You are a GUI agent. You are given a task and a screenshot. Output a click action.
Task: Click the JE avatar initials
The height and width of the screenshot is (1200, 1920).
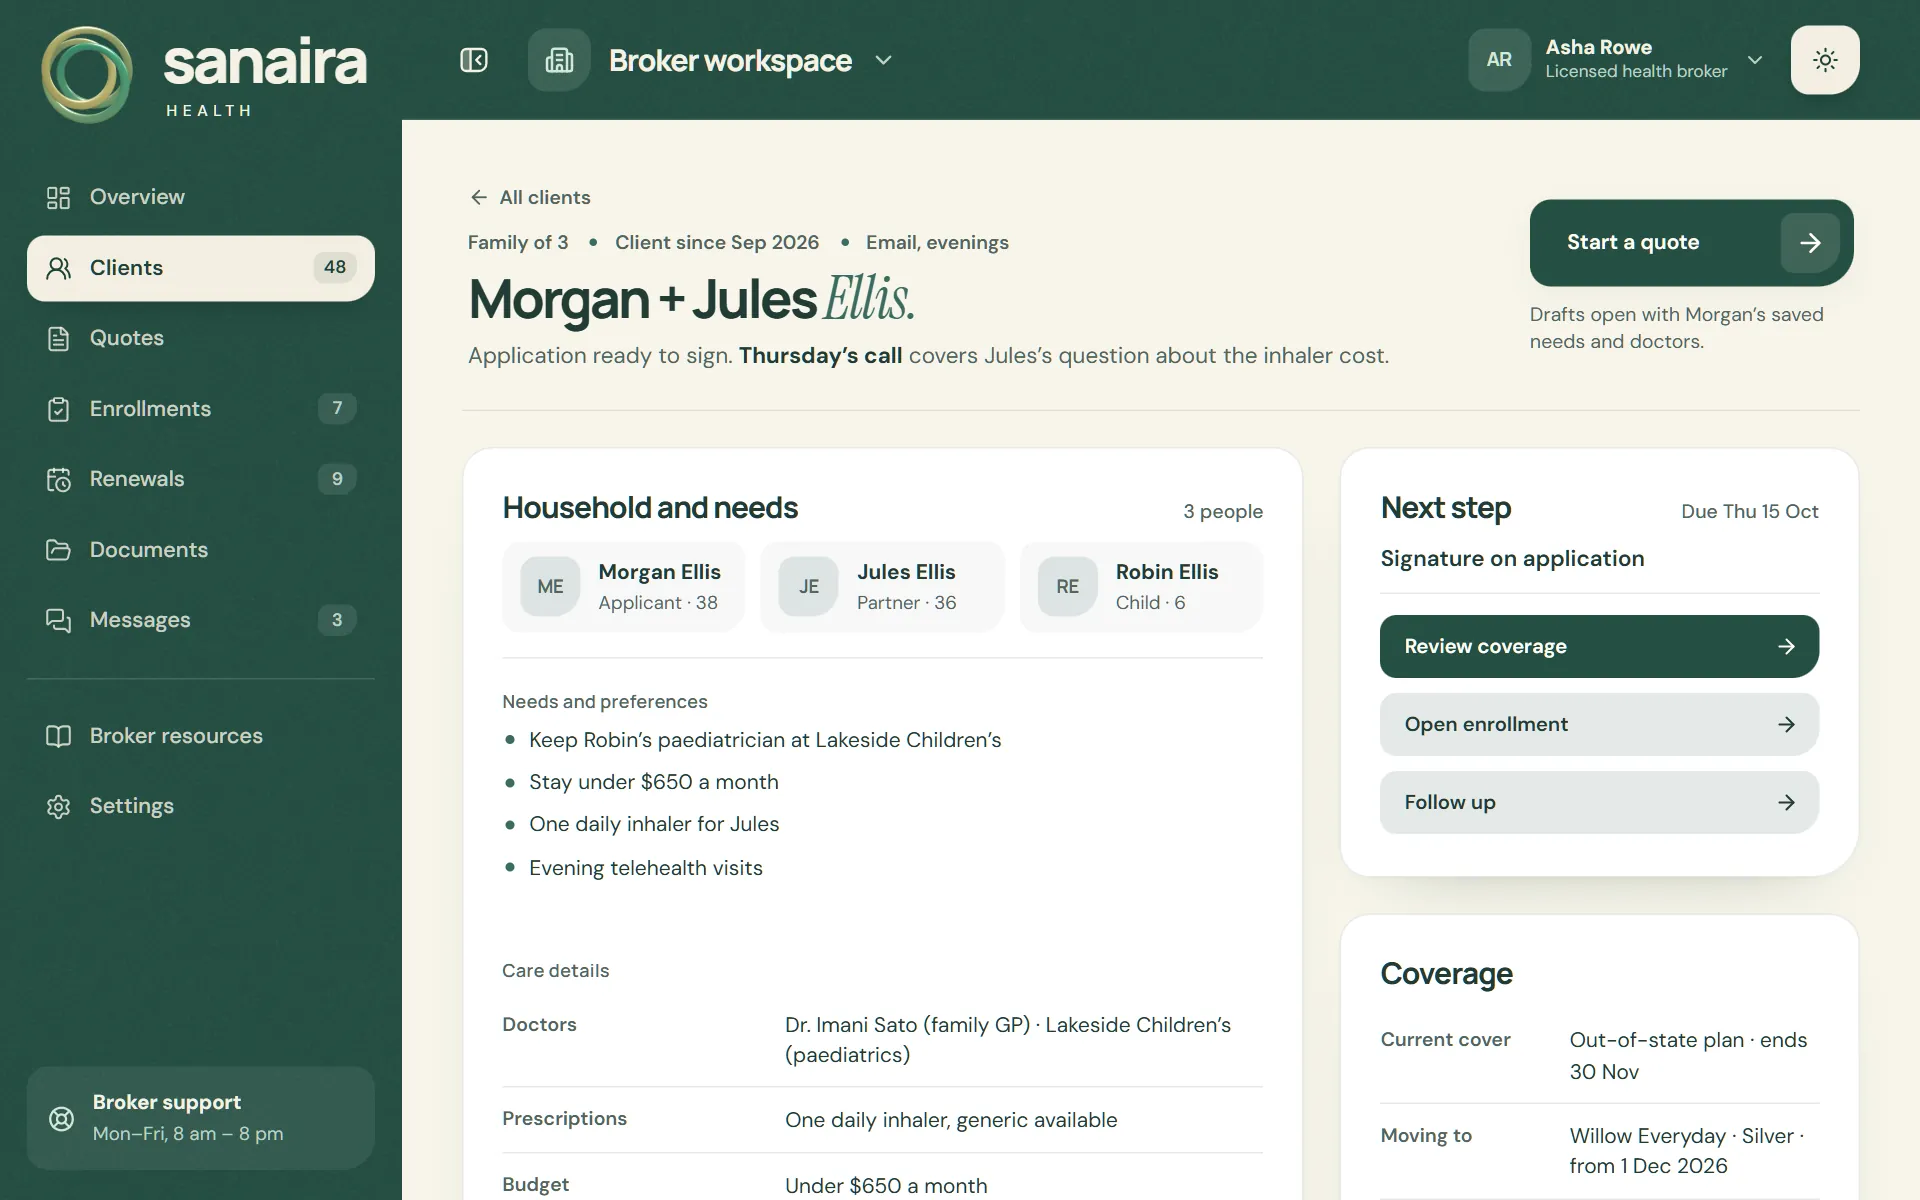click(809, 586)
